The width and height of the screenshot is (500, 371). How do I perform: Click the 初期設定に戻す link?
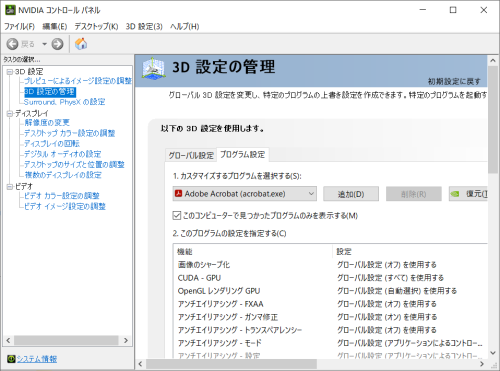[454, 82]
